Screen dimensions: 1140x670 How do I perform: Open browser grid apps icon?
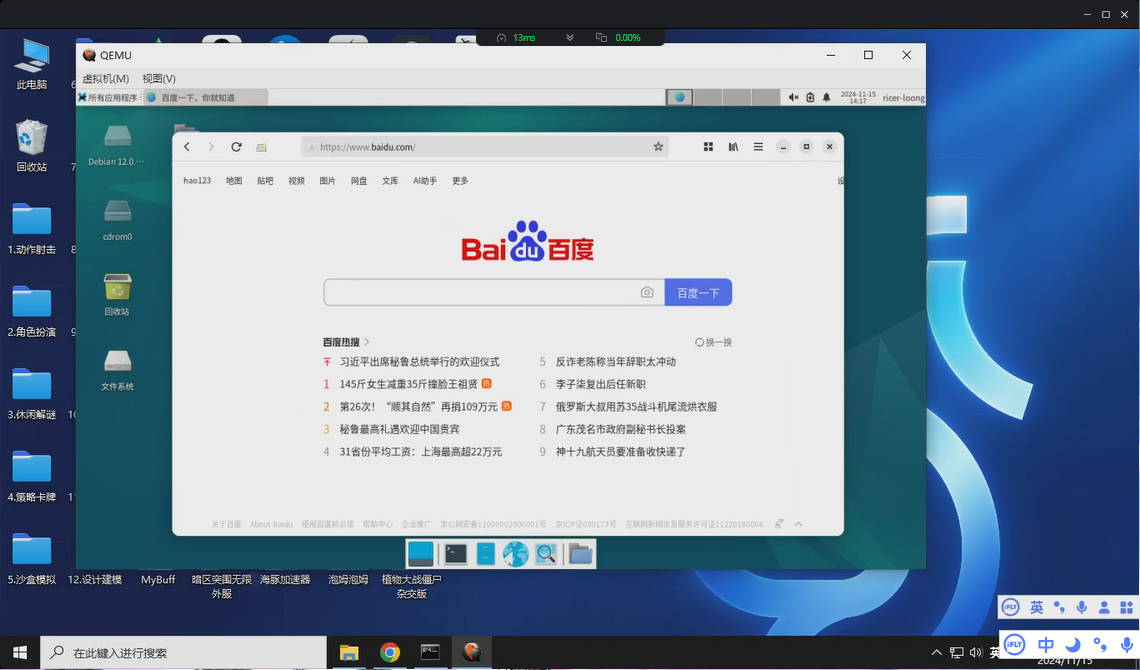click(x=708, y=147)
